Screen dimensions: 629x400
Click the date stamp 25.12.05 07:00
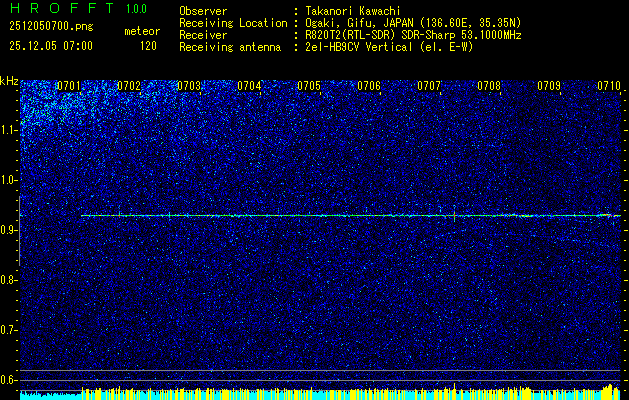coord(51,46)
